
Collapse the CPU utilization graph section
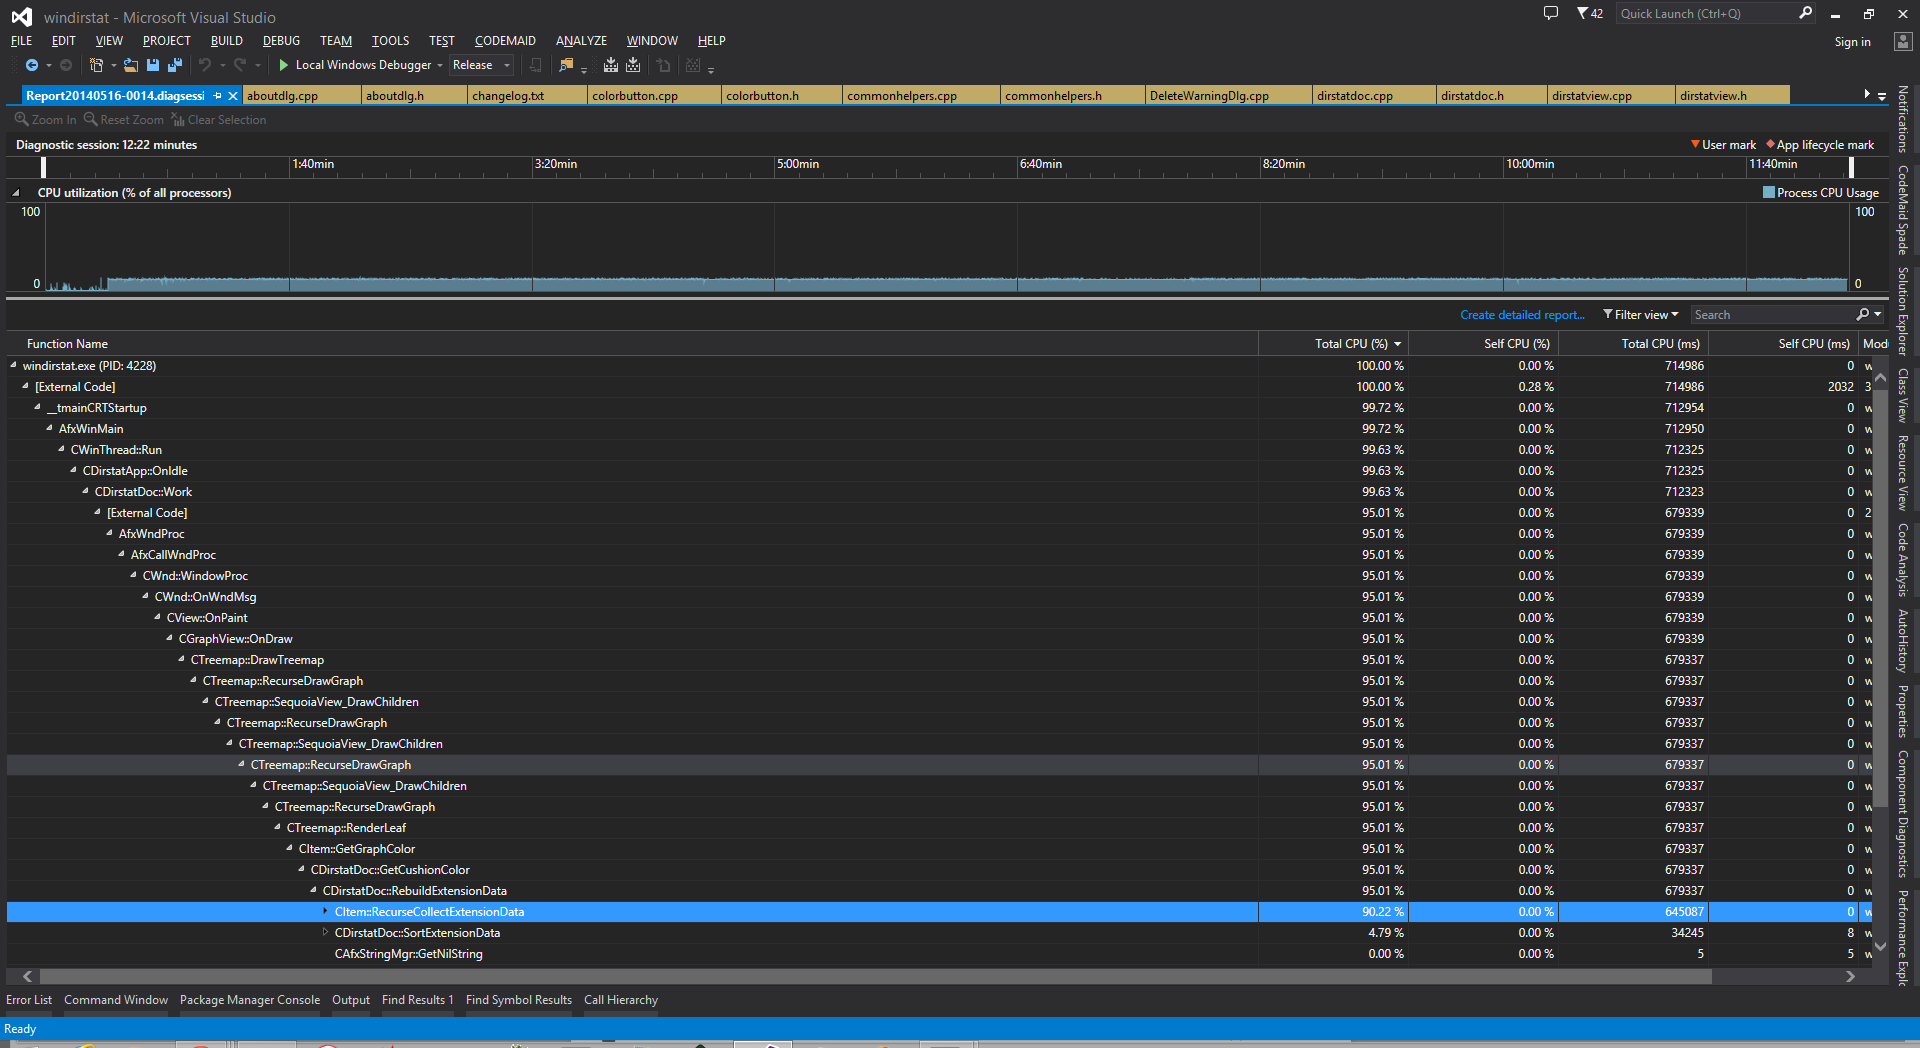(x=16, y=193)
